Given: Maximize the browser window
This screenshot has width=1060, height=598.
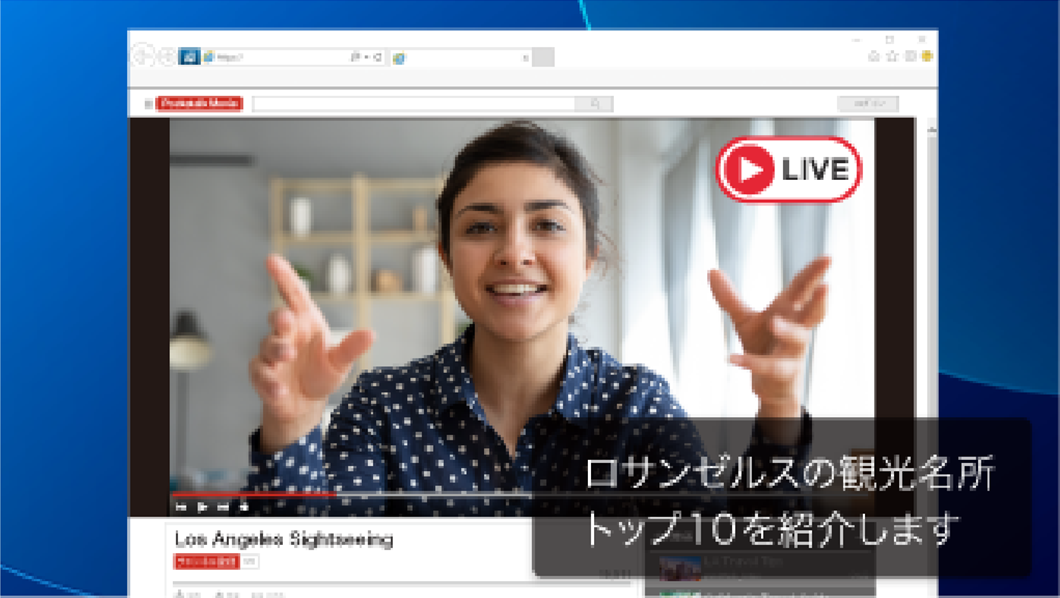Looking at the screenshot, I should coord(890,40).
